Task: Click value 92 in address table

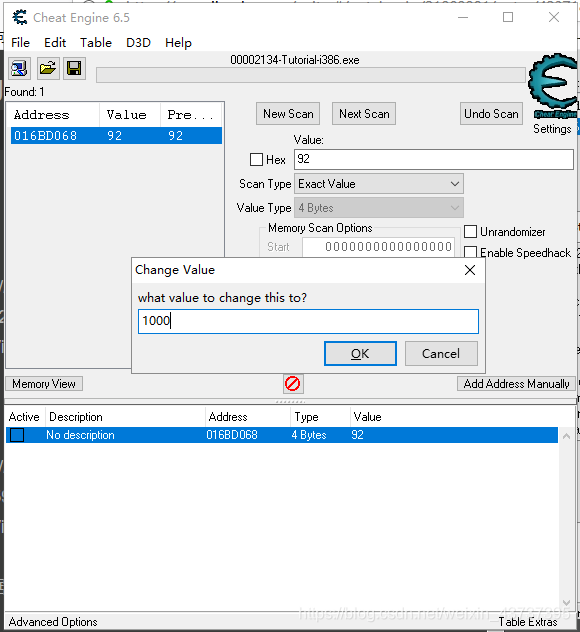Action: coord(358,435)
